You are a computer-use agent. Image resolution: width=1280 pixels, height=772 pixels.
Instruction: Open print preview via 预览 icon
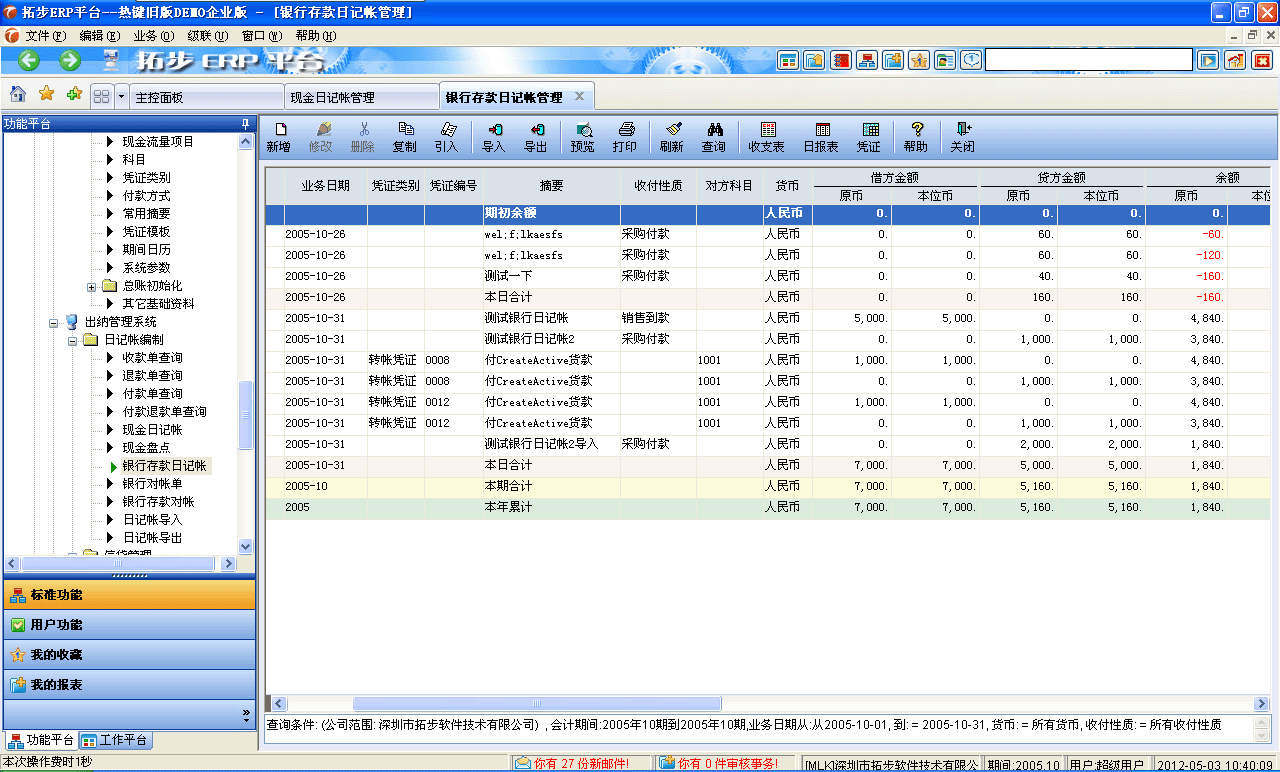[x=582, y=136]
